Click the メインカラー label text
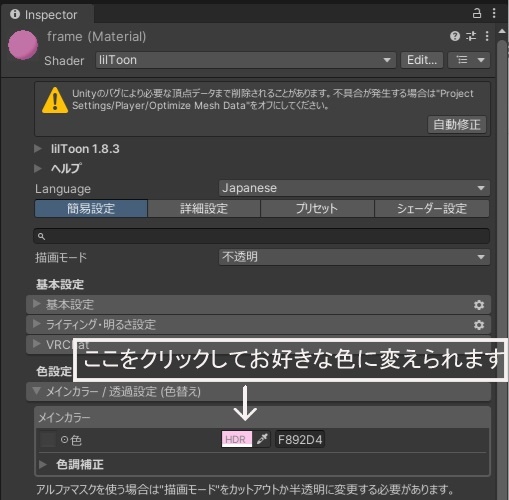509x500 pixels. (64, 417)
